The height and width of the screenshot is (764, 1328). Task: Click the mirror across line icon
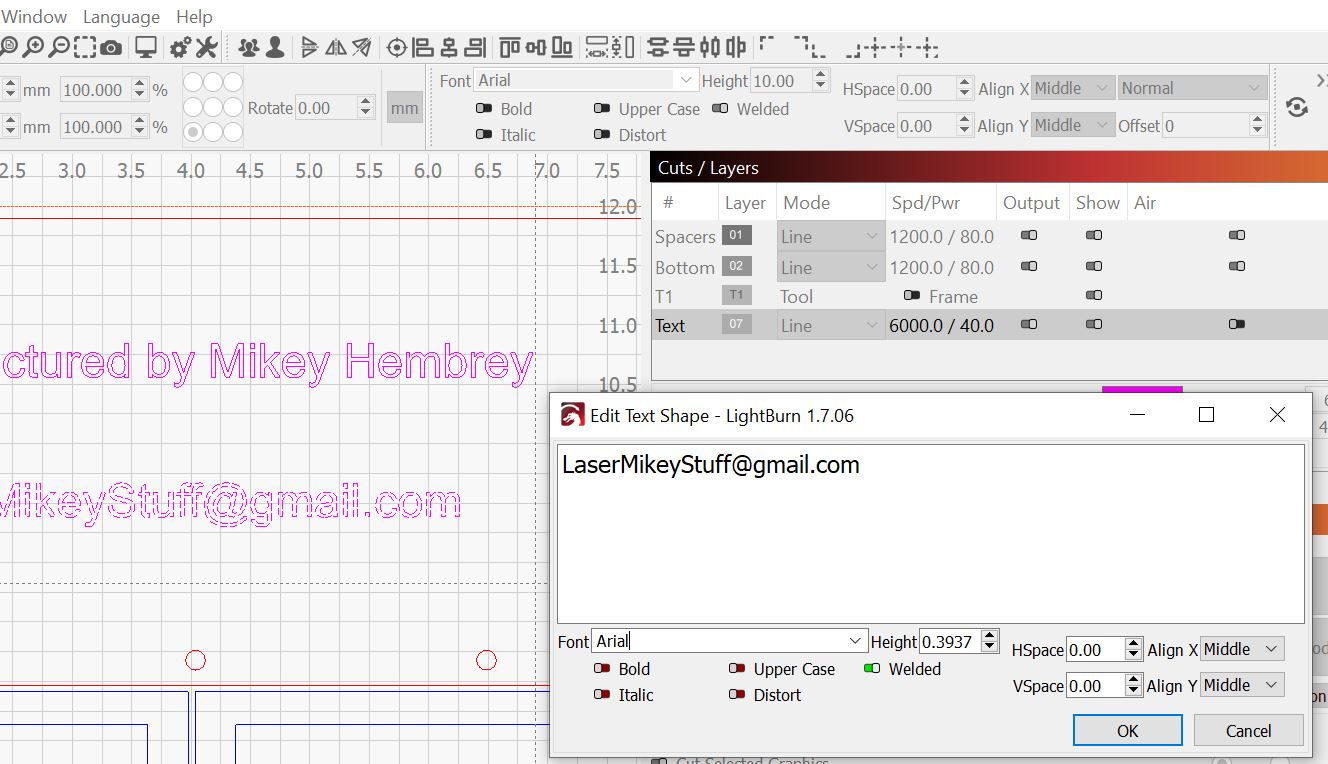click(x=361, y=47)
